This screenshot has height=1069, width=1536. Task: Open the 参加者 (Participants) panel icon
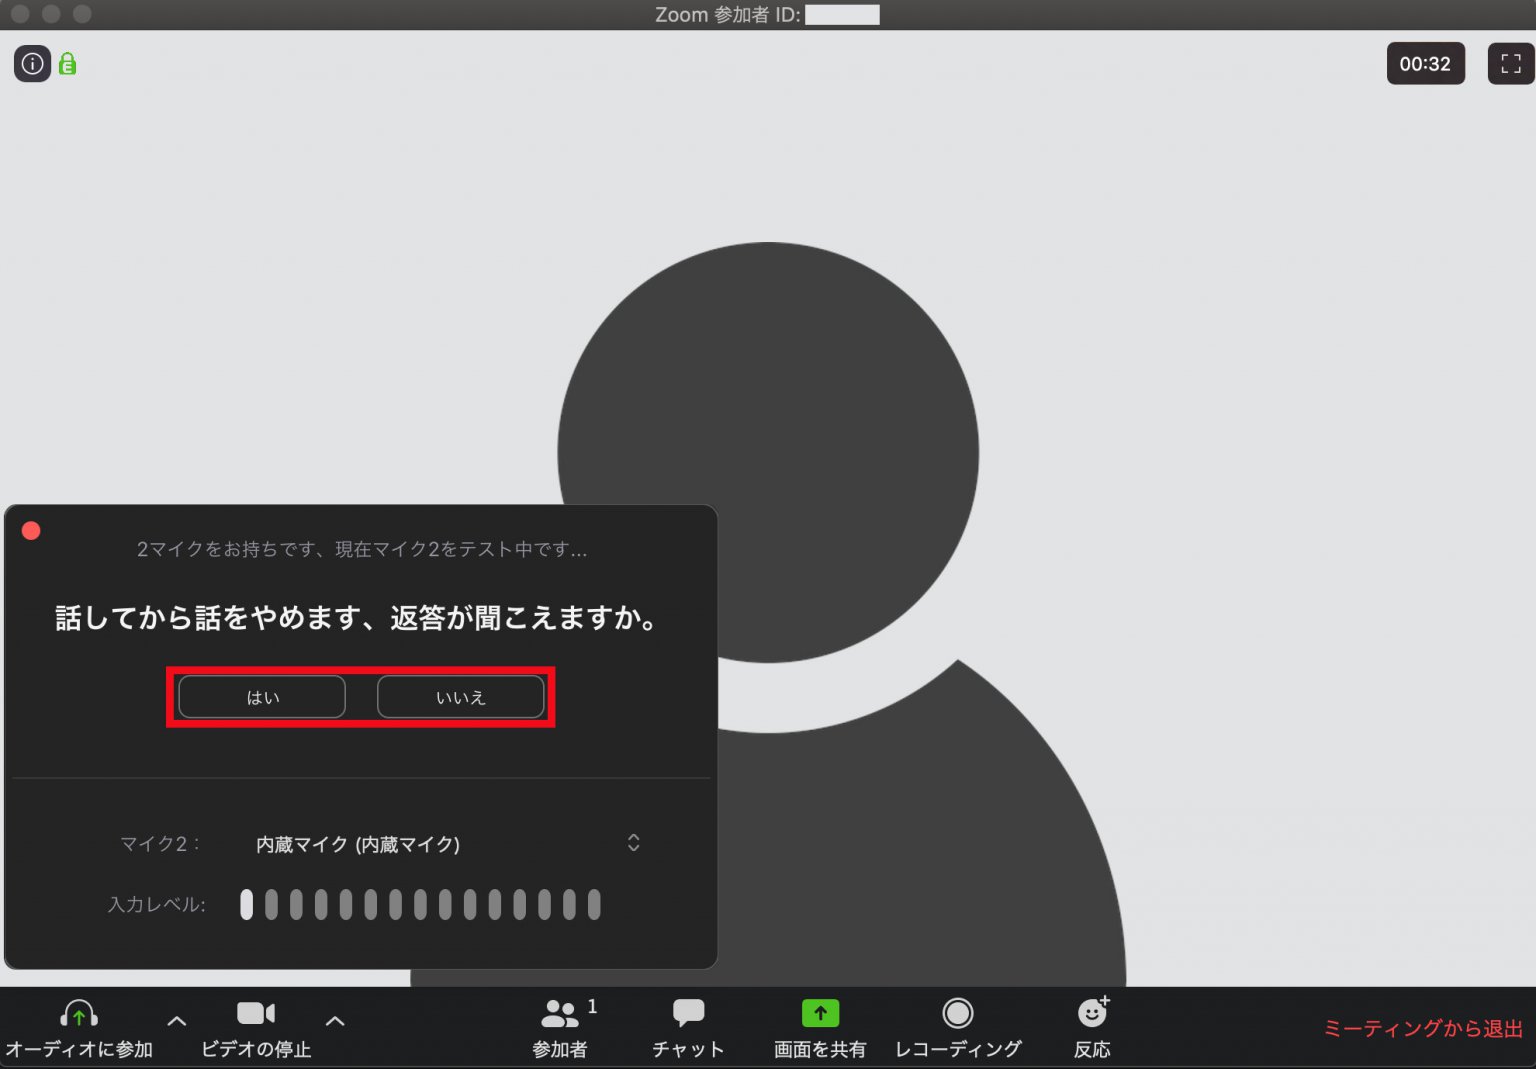coord(559,1014)
